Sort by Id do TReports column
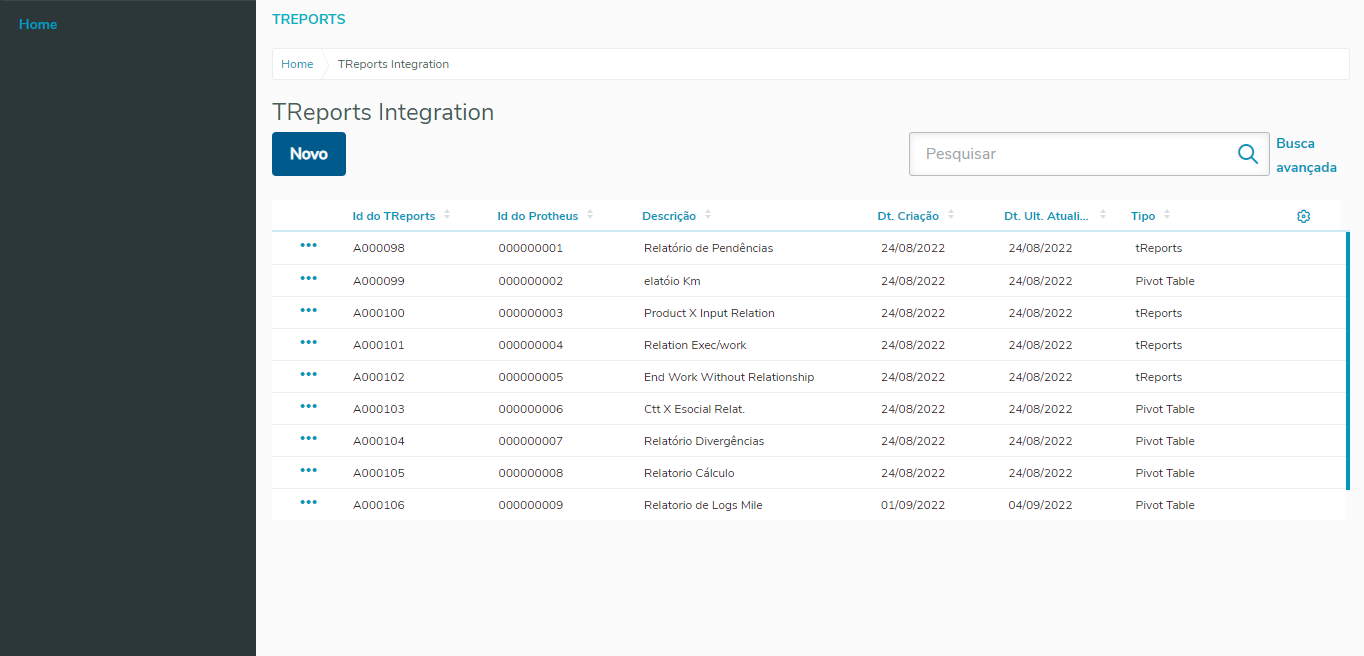The height and width of the screenshot is (656, 1364). coord(394,216)
